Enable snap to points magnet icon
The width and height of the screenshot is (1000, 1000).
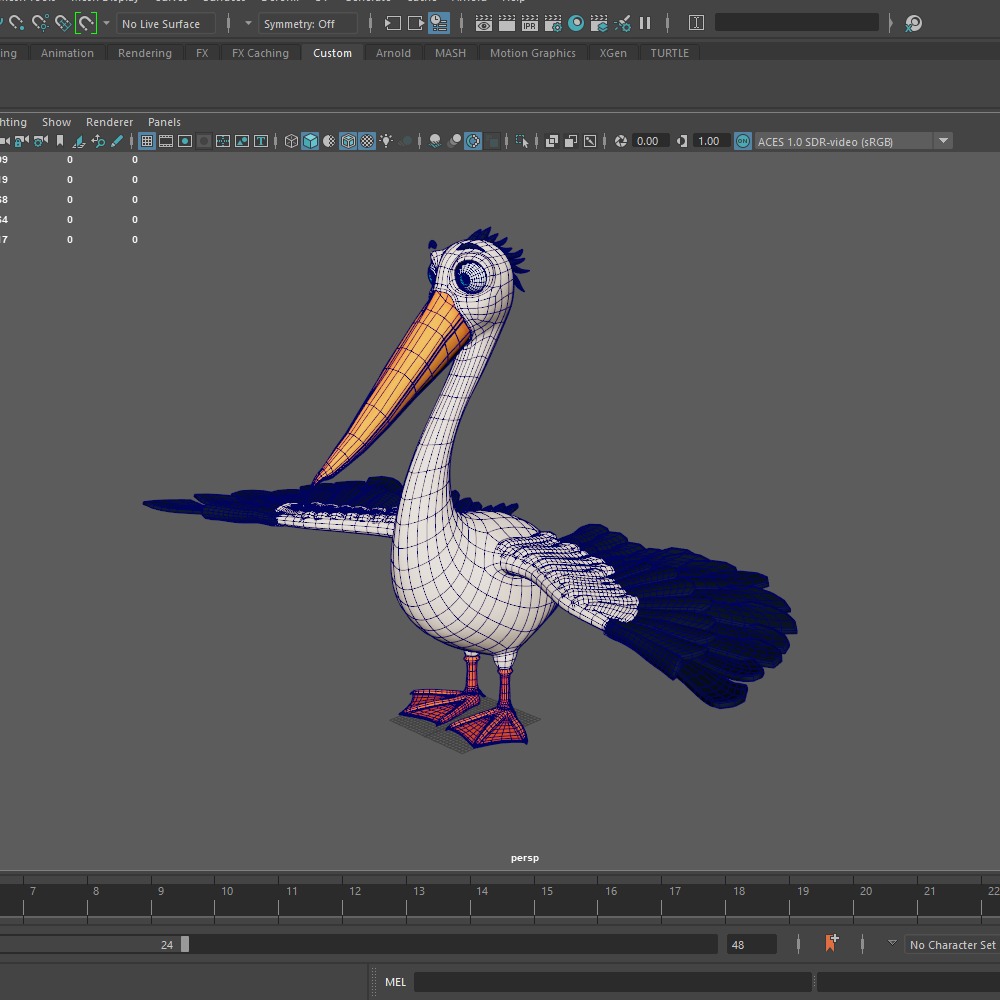pos(17,24)
